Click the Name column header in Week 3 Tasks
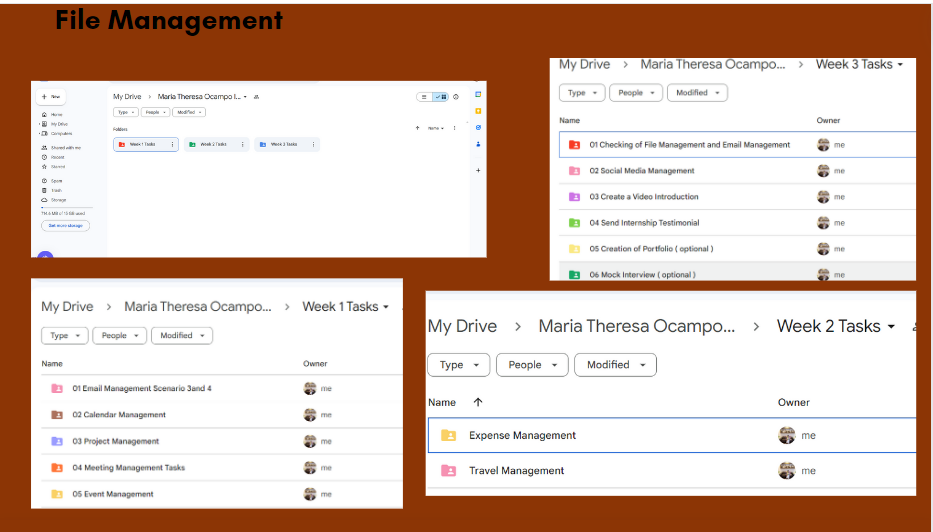The width and height of the screenshot is (933, 532). pyautogui.click(x=569, y=120)
